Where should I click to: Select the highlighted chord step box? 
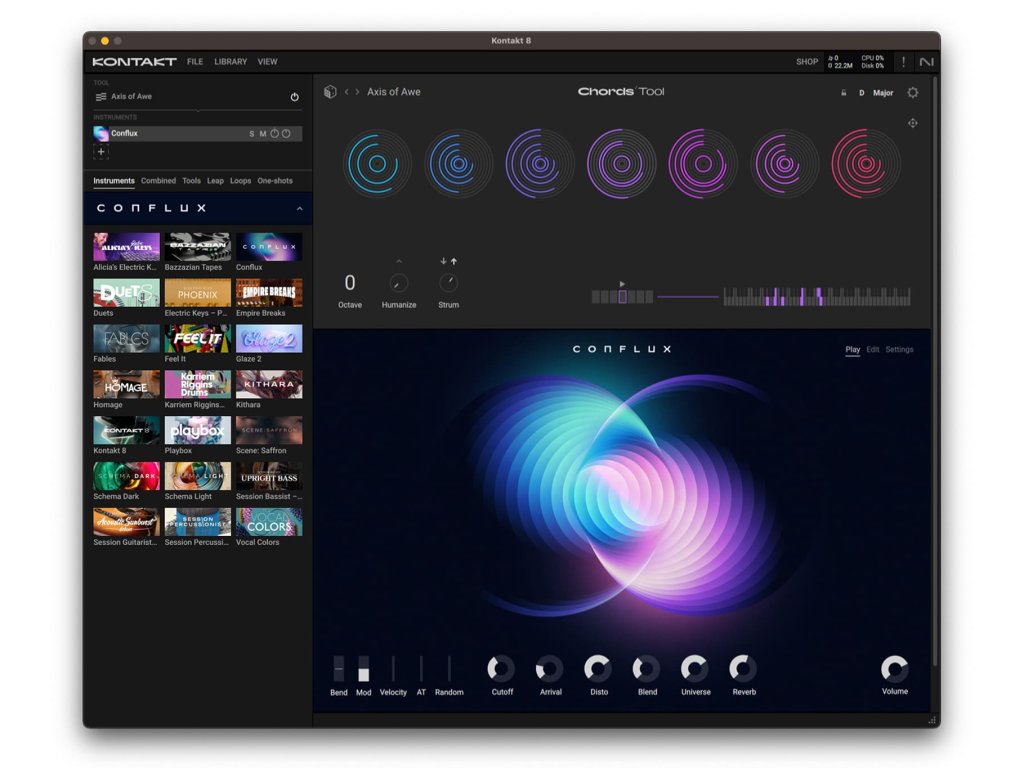[622, 297]
